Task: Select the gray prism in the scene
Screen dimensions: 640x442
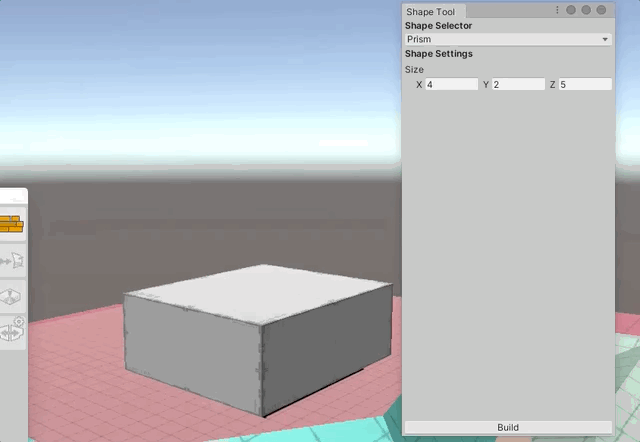Action: tap(258, 340)
